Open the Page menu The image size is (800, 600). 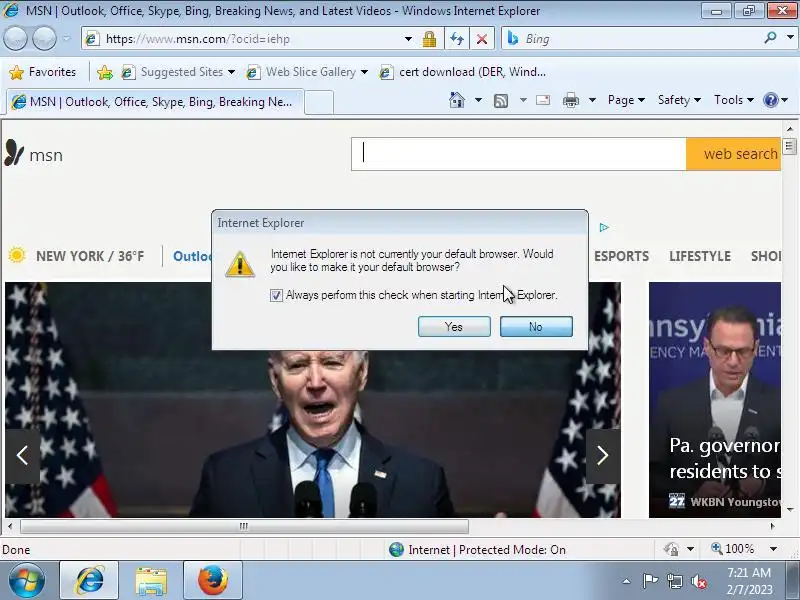click(x=627, y=100)
